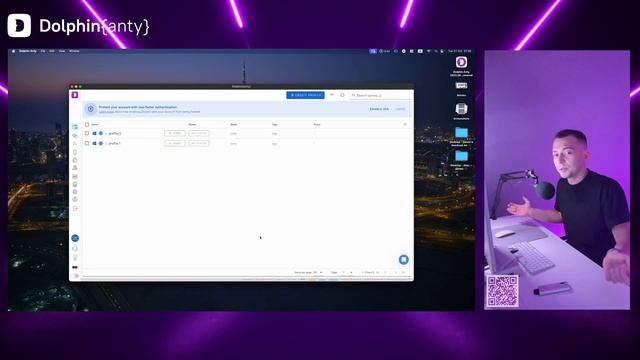Click the Wi-Fi icon in macOS menu bar
This screenshot has width=640, height=360.
click(429, 51)
